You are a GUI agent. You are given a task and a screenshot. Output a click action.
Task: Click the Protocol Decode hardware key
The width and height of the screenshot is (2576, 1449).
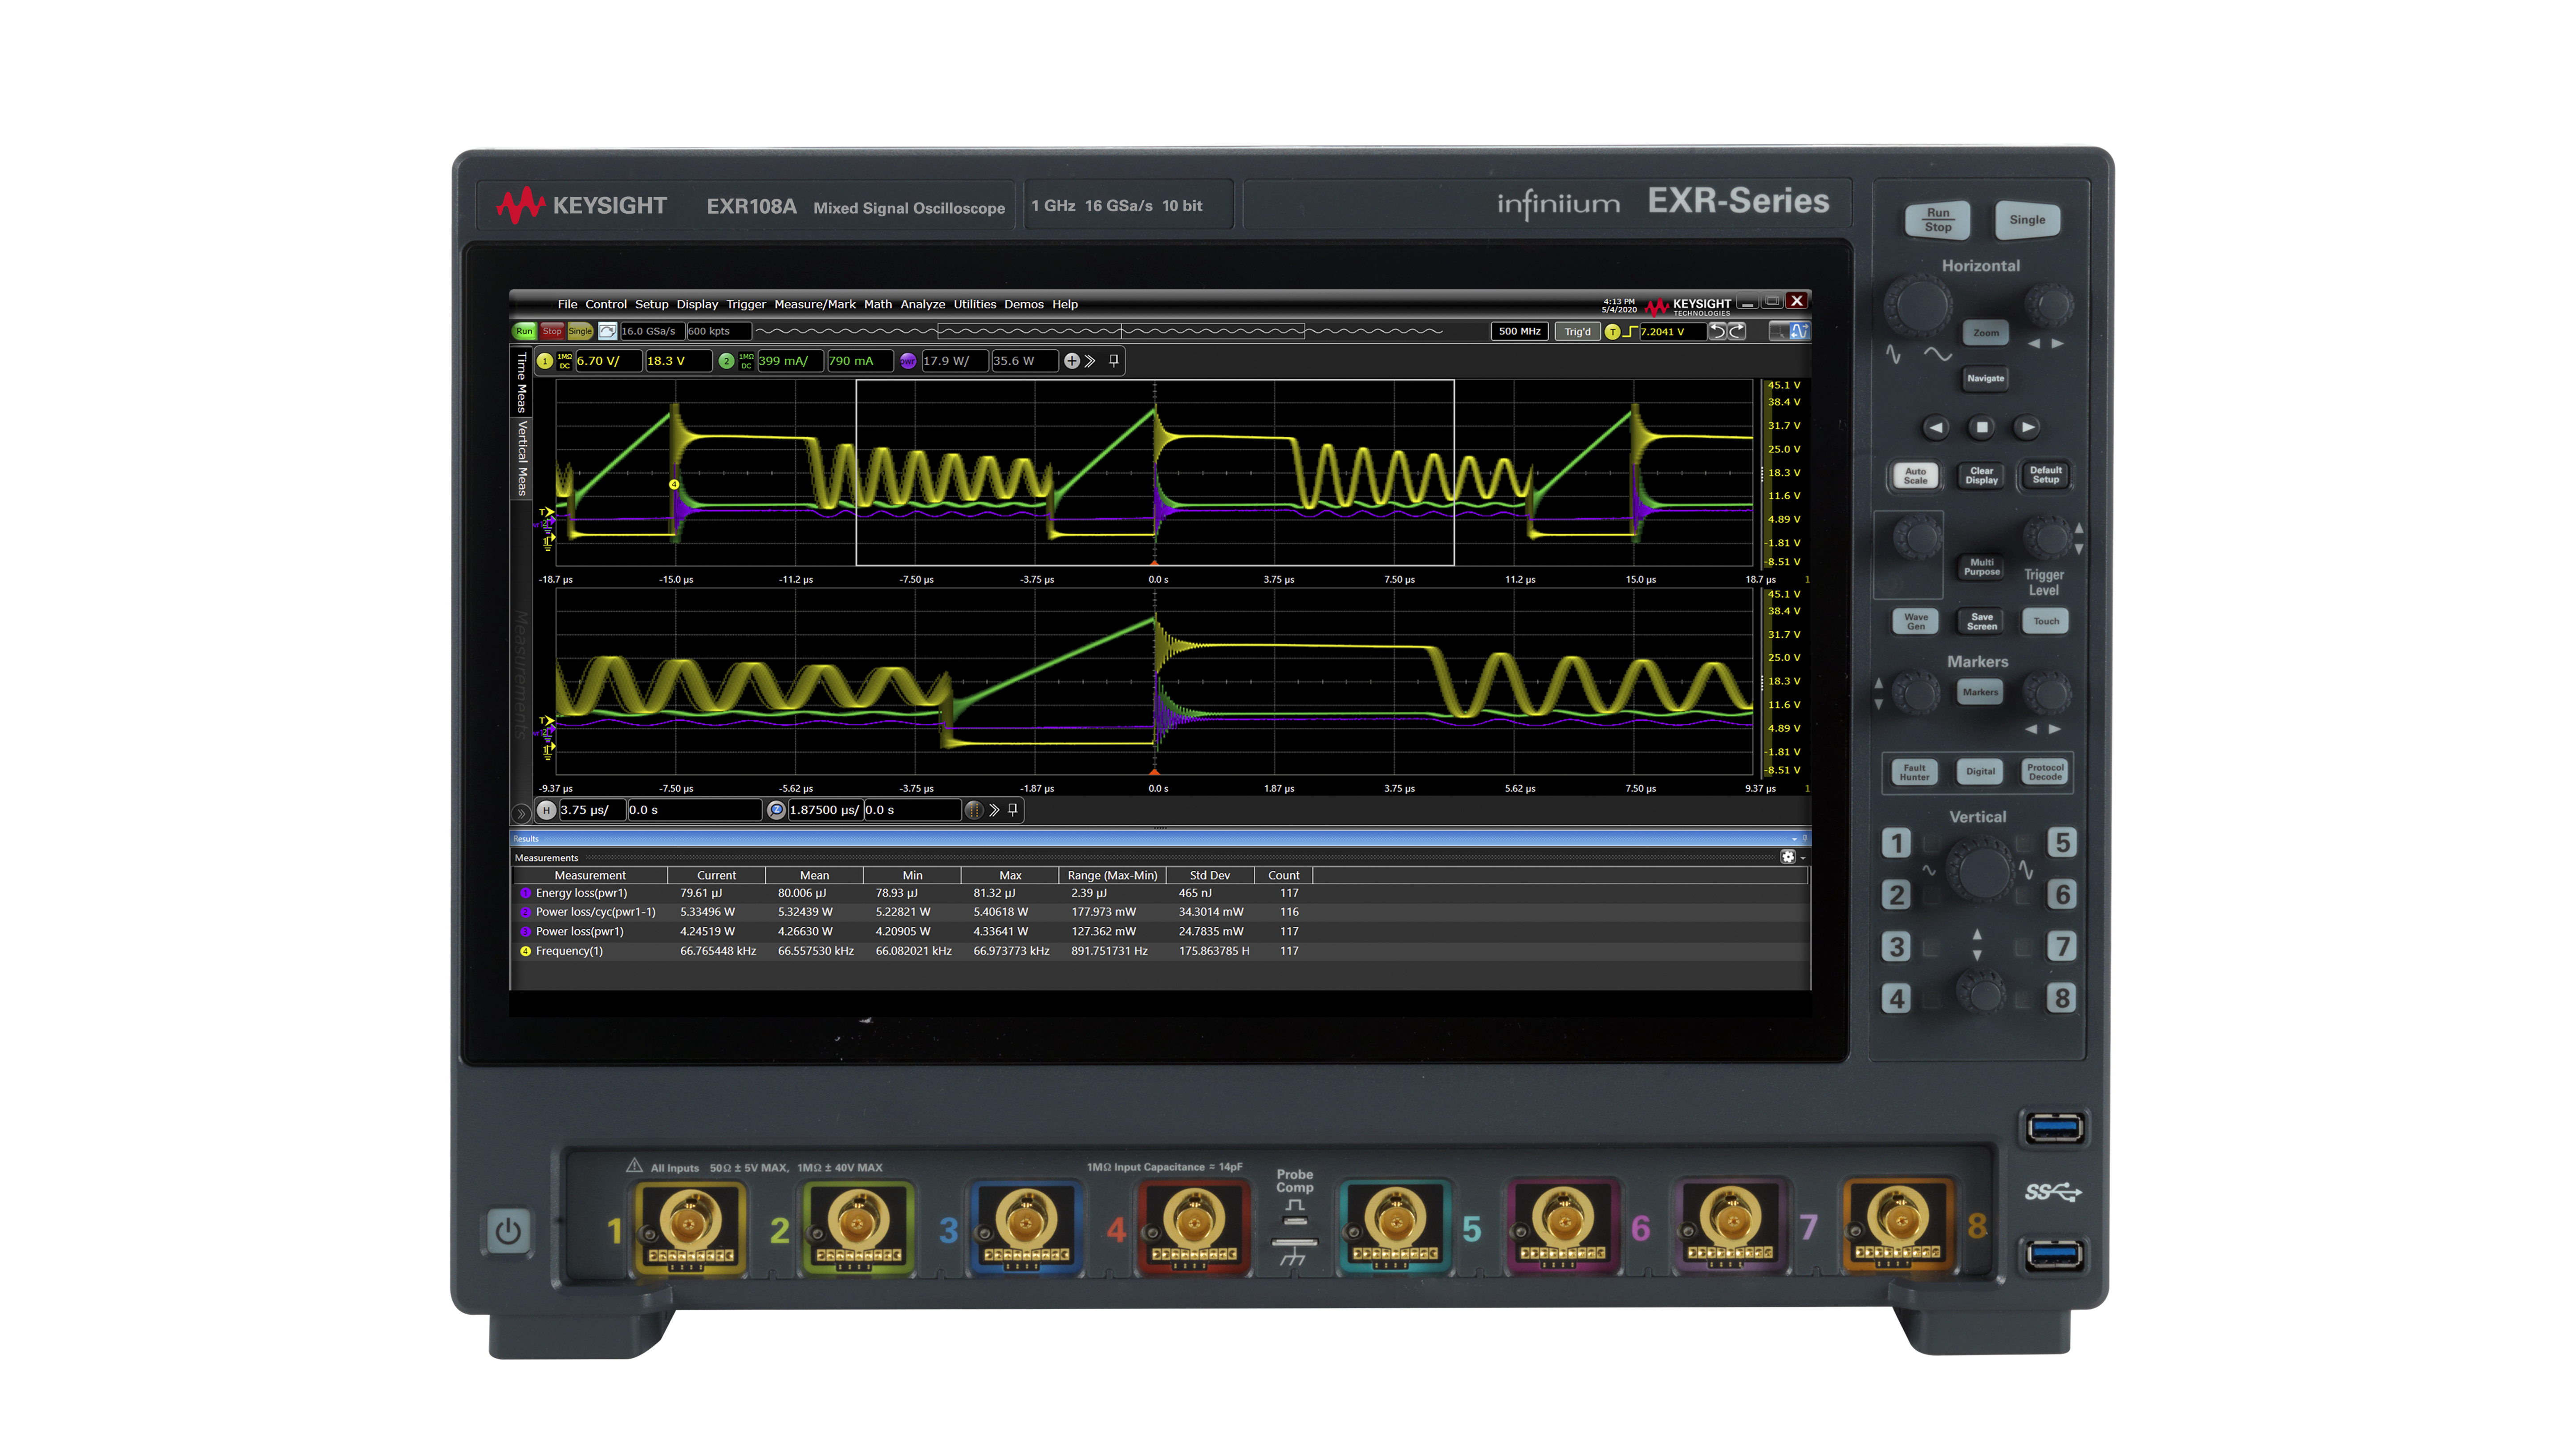[x=2045, y=772]
